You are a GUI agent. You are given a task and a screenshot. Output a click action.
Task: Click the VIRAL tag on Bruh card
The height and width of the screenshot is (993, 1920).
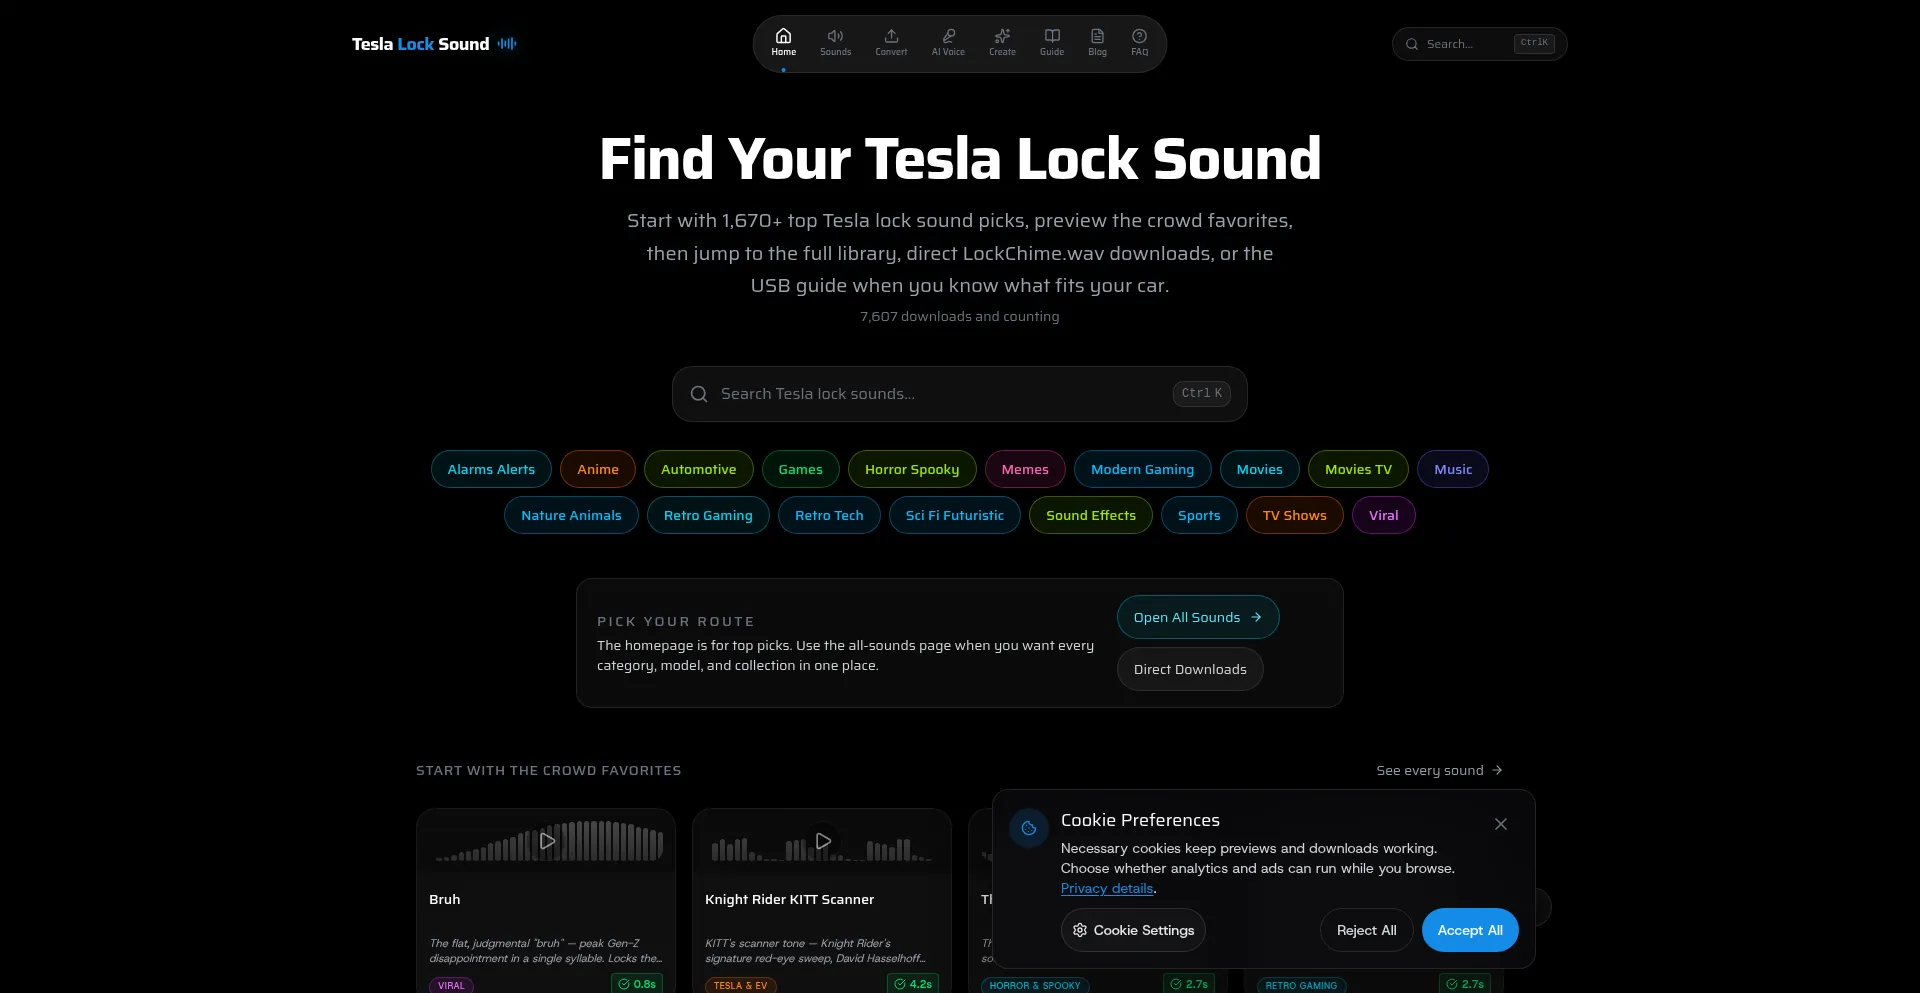click(451, 985)
